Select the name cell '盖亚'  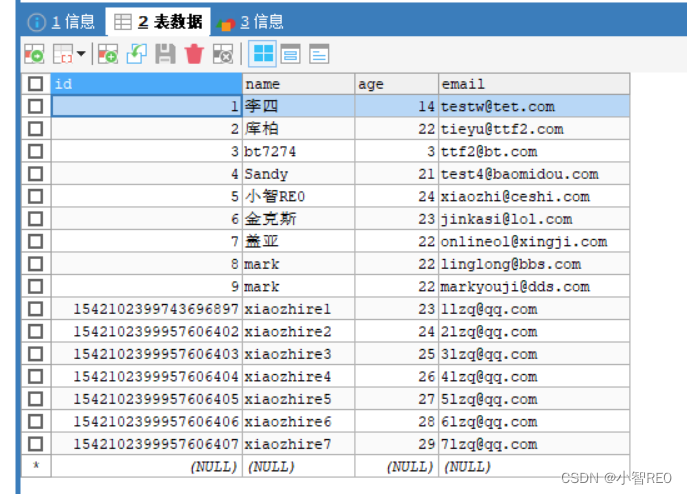pos(298,241)
